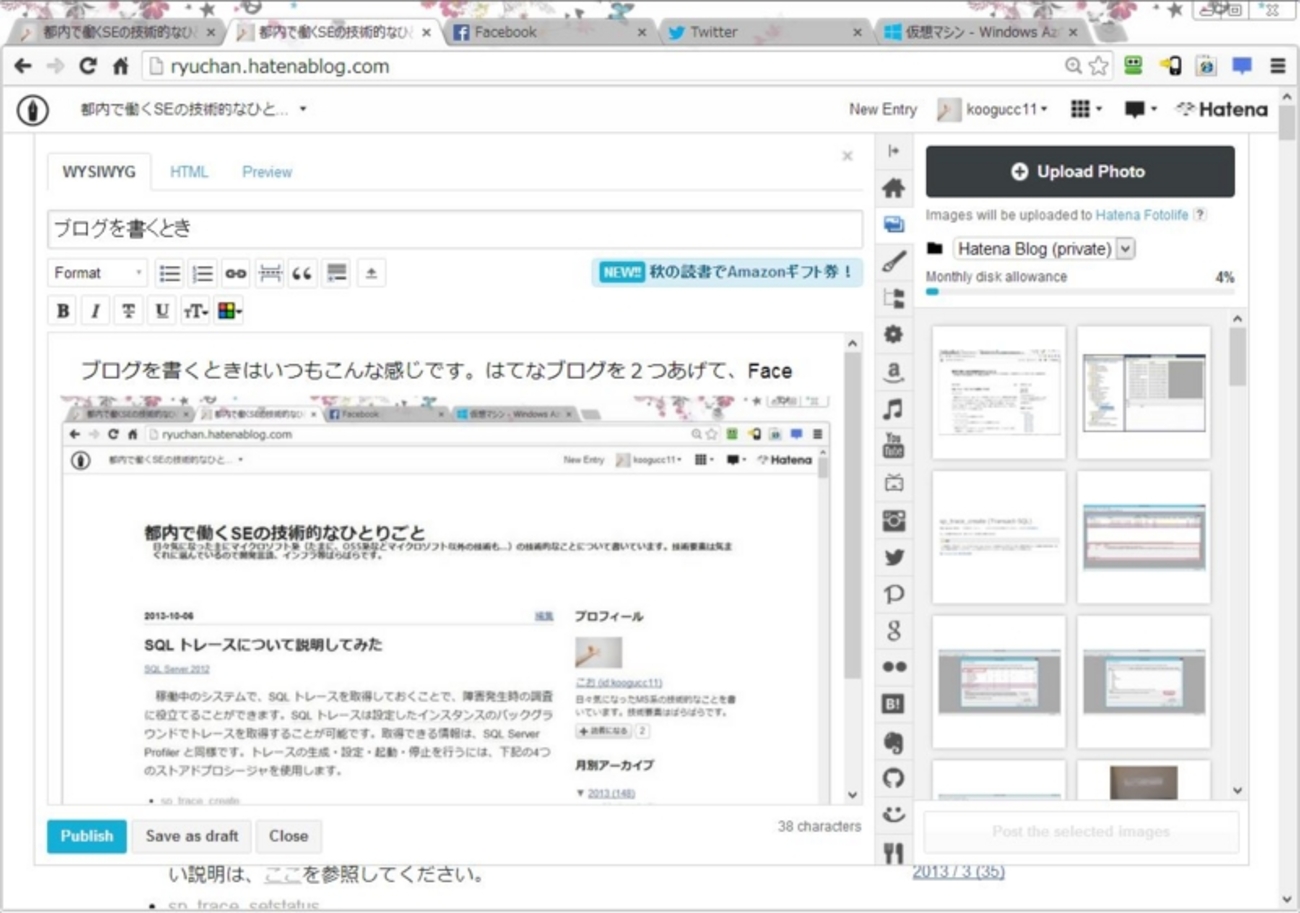The height and width of the screenshot is (913, 1300).
Task: Toggle bold formatting
Action: point(63,311)
